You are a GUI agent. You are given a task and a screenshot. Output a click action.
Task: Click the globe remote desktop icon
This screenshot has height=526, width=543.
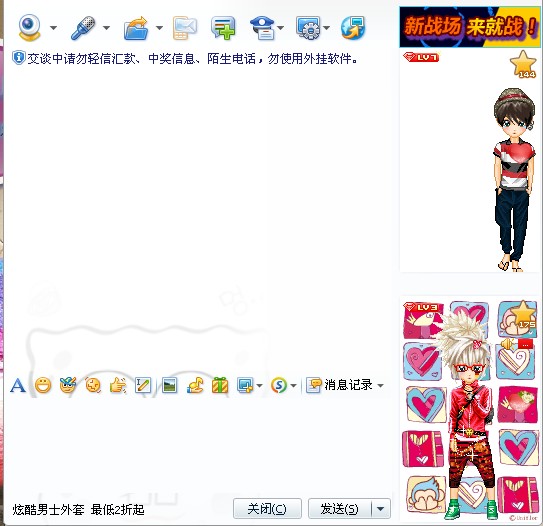click(x=353, y=28)
